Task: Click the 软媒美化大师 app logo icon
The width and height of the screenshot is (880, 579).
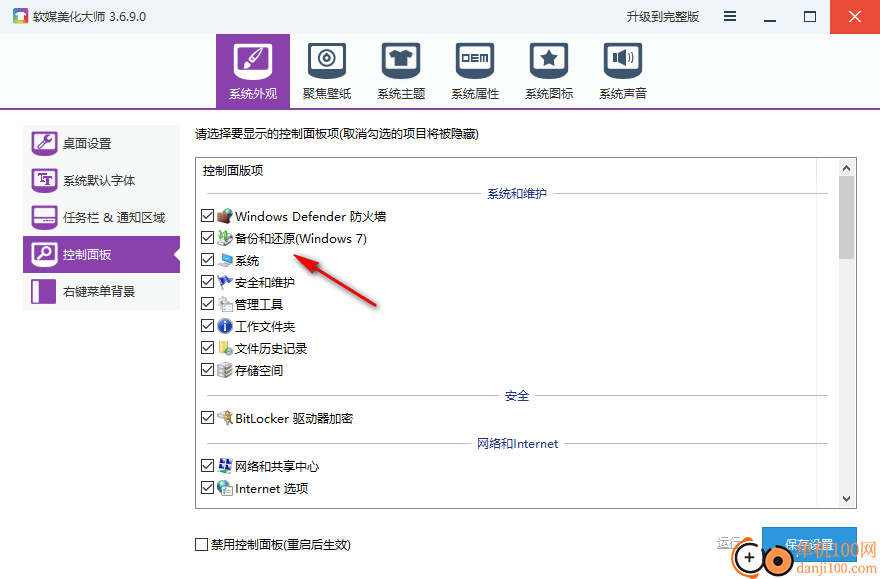Action: click(x=20, y=16)
